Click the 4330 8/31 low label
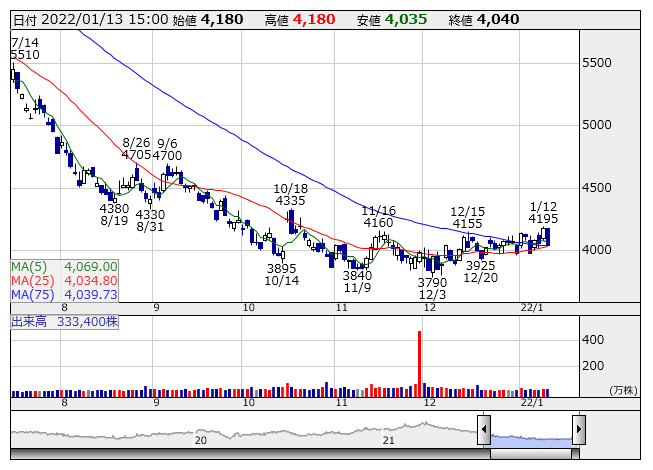Image resolution: width=653 pixels, height=470 pixels. point(150,221)
